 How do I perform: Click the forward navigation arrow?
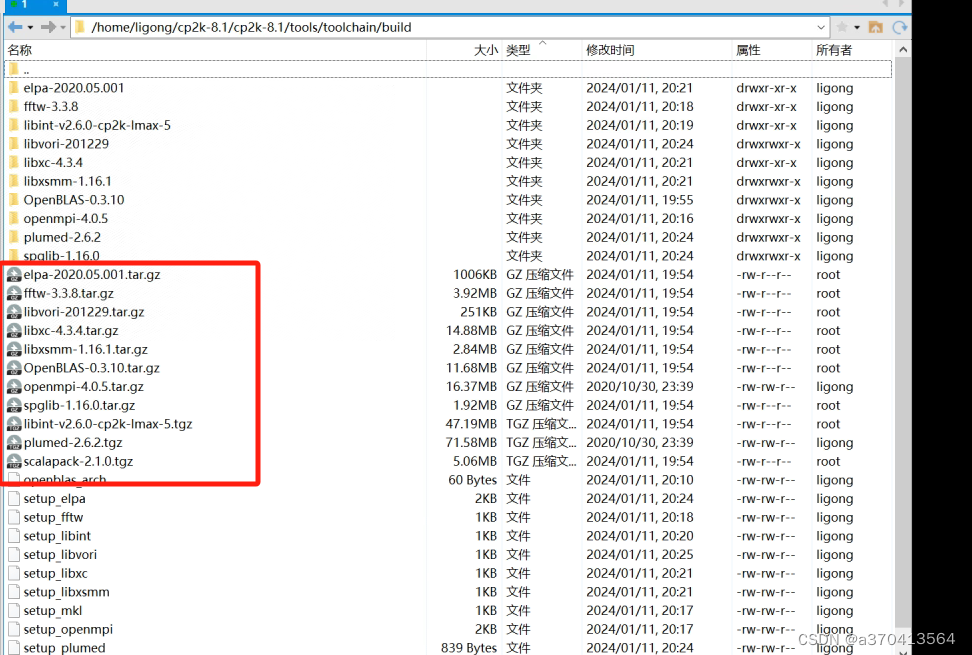point(47,27)
